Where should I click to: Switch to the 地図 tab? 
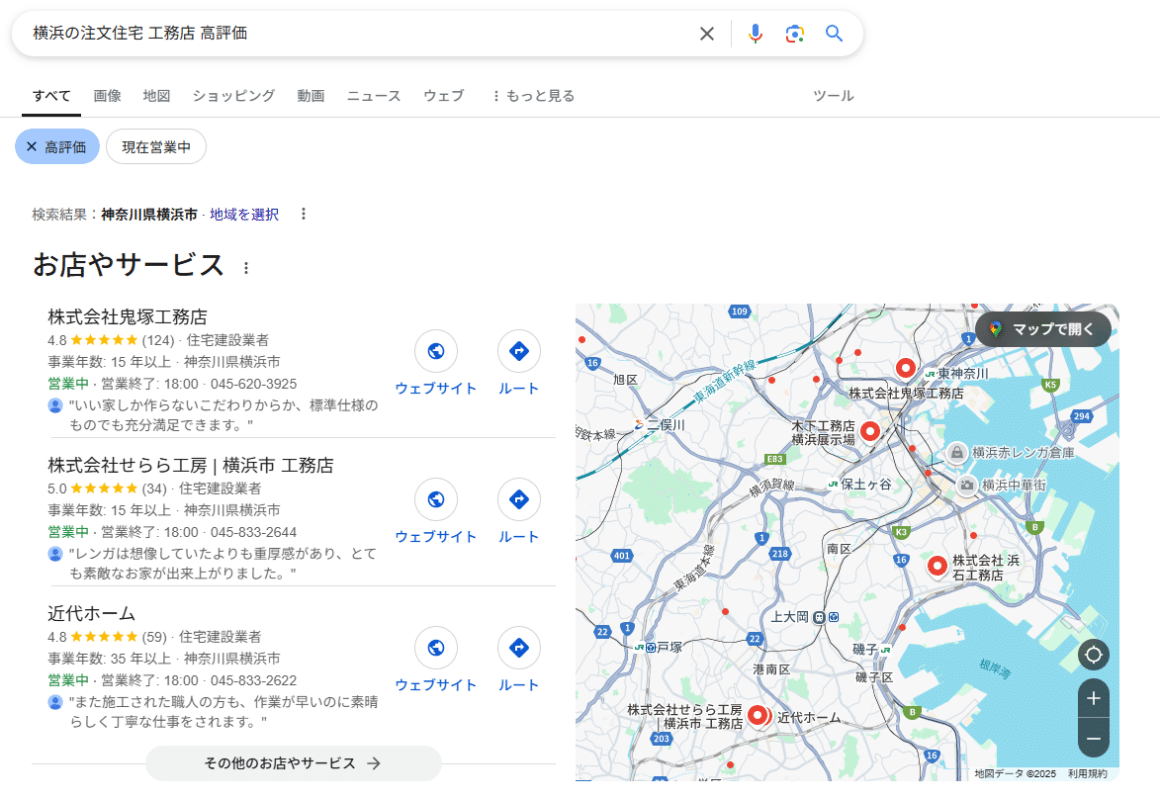pos(156,96)
